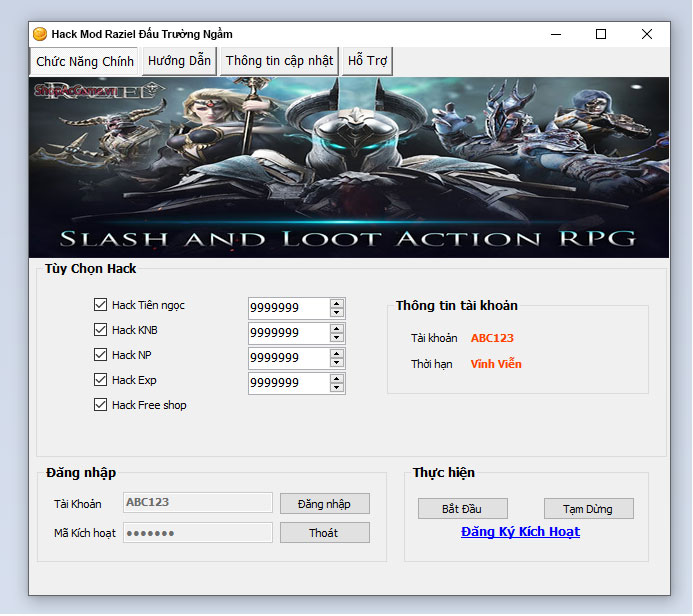Increase the Hack KNB value with up arrow
Image resolution: width=693 pixels, height=616 pixels.
337,329
